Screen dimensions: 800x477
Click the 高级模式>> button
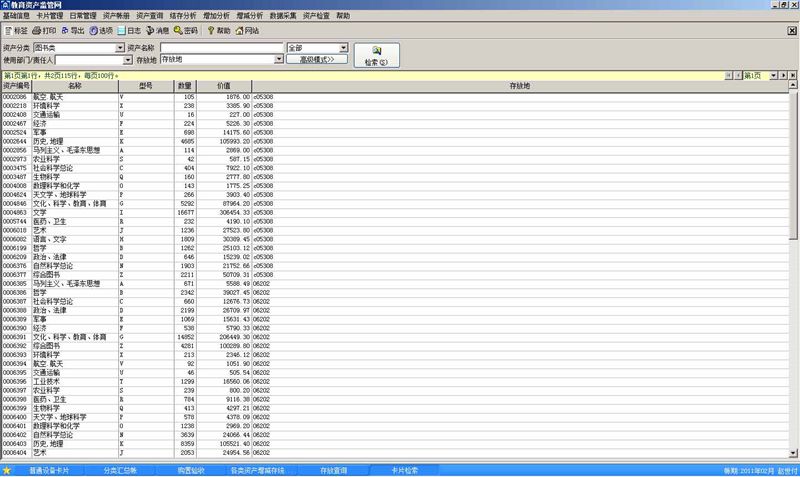317,60
